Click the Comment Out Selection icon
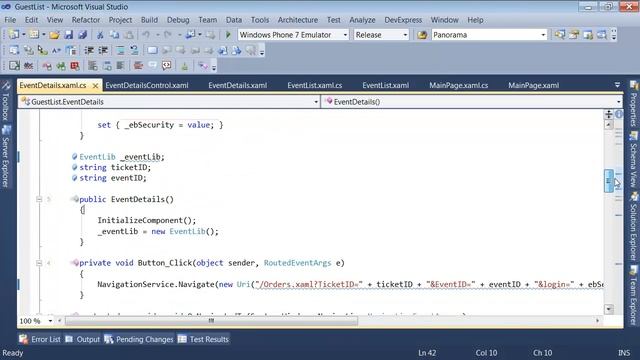640x360 pixels. point(120,51)
